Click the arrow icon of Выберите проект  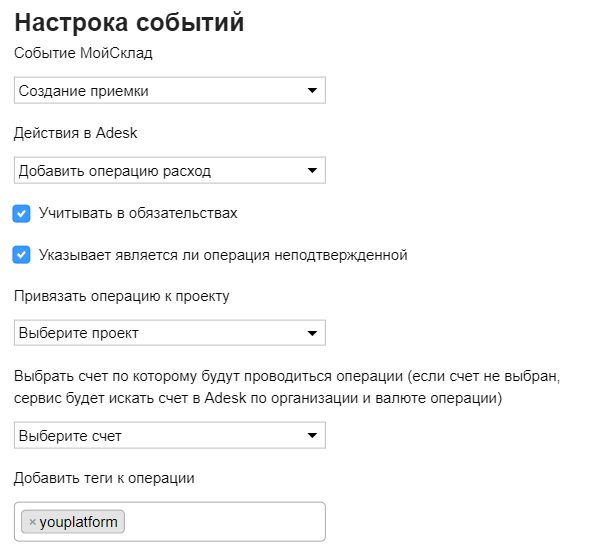pos(312,333)
